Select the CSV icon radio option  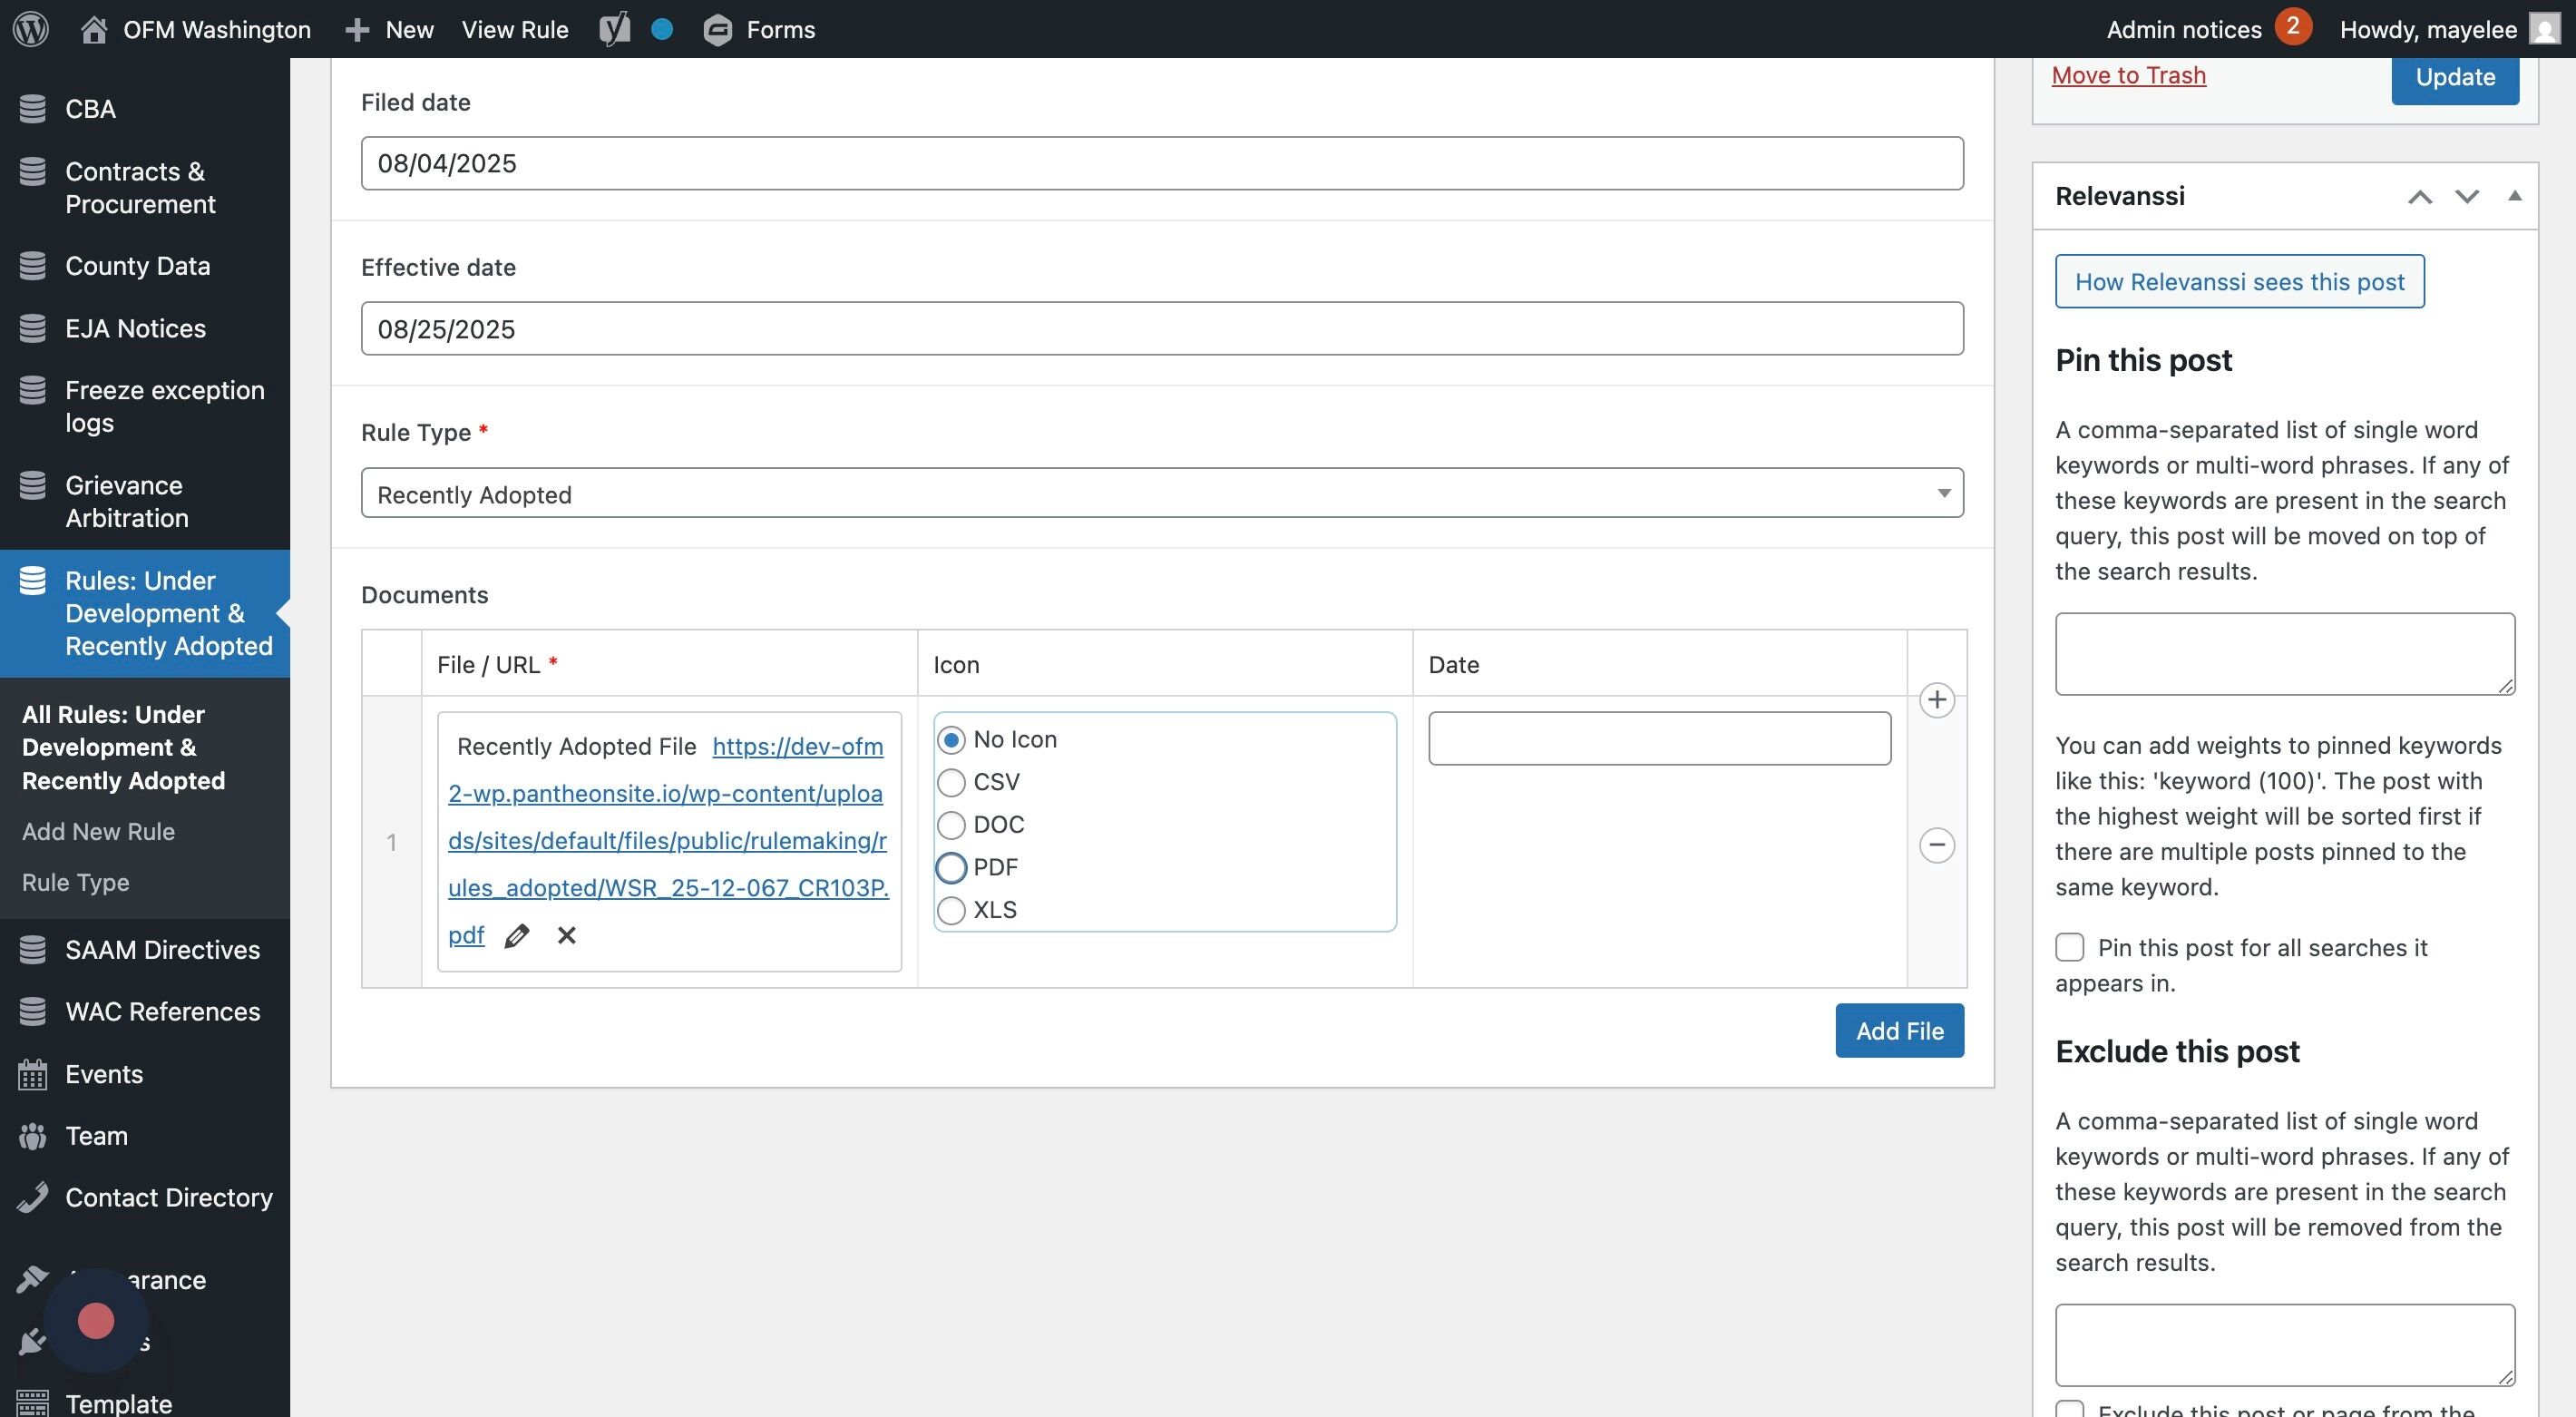pyautogui.click(x=951, y=782)
